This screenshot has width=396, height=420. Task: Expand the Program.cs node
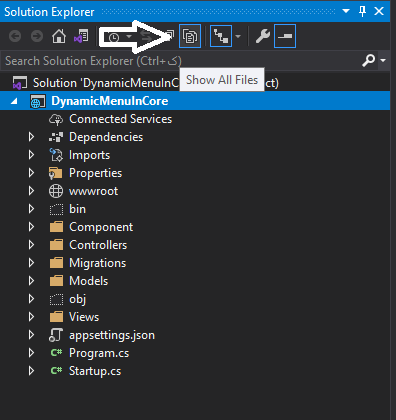(31, 353)
